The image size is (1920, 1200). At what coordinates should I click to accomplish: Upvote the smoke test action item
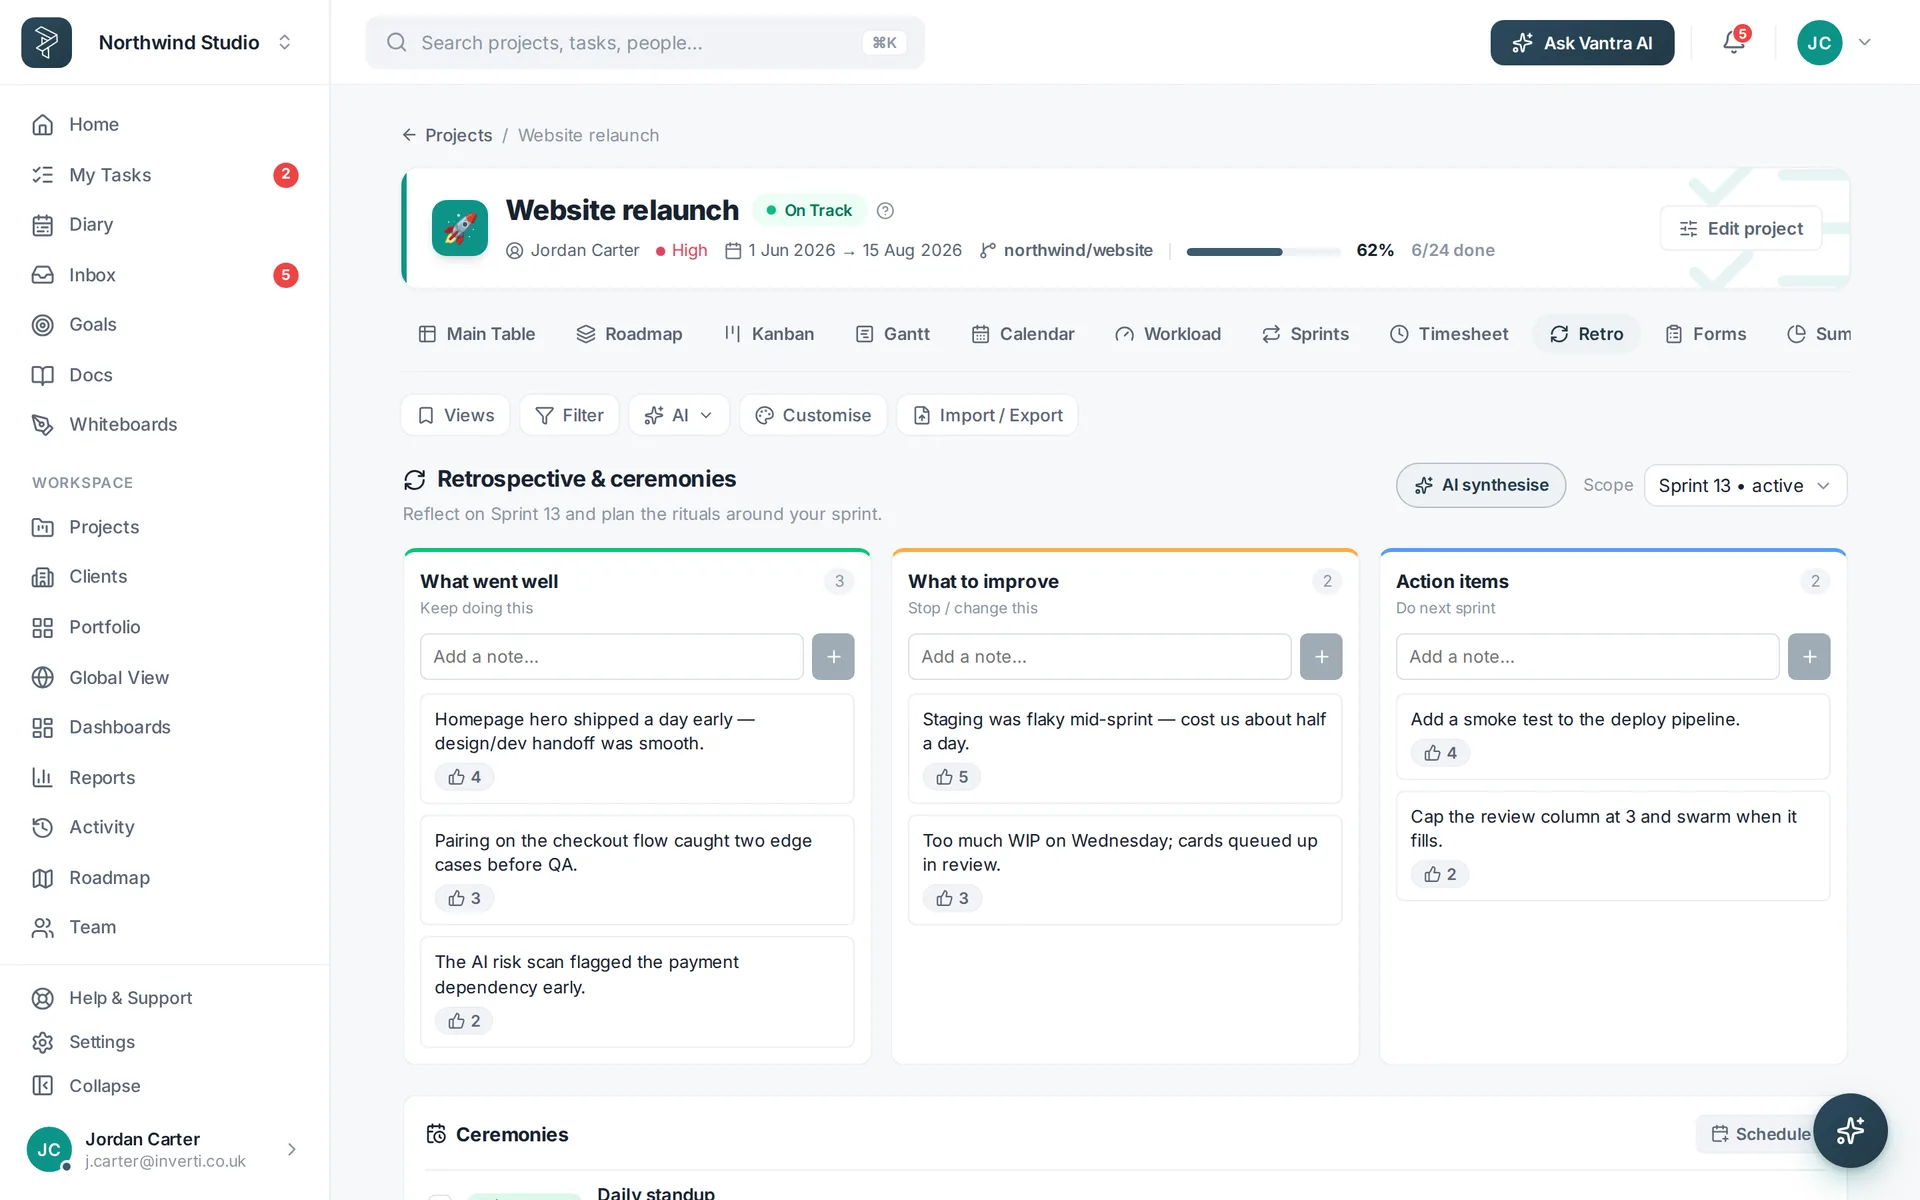coord(1440,753)
